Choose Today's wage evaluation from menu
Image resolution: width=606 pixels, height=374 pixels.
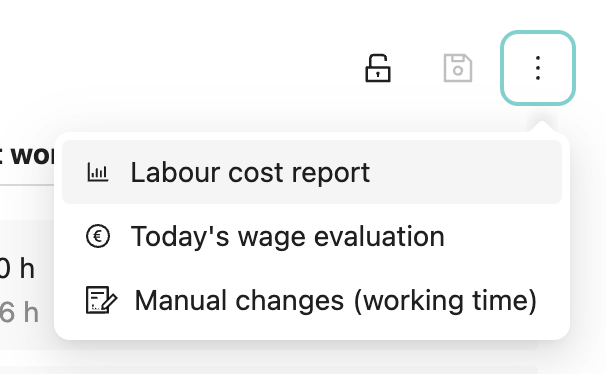click(312, 236)
